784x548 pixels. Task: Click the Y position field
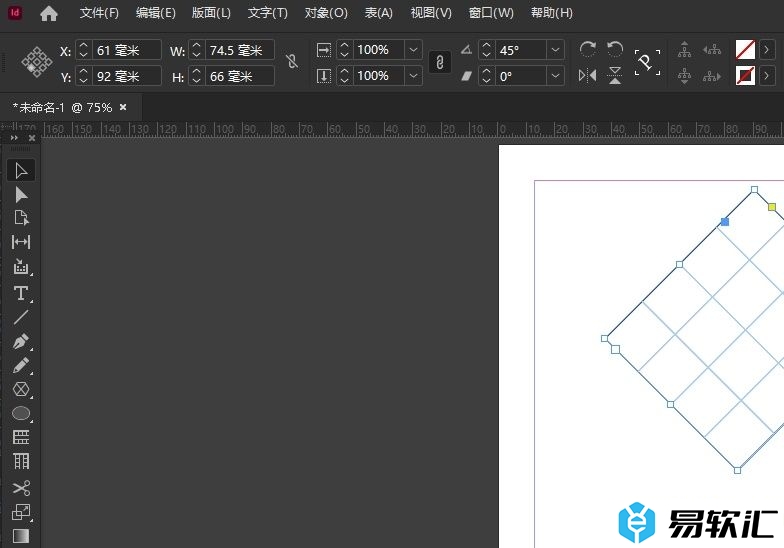click(127, 76)
